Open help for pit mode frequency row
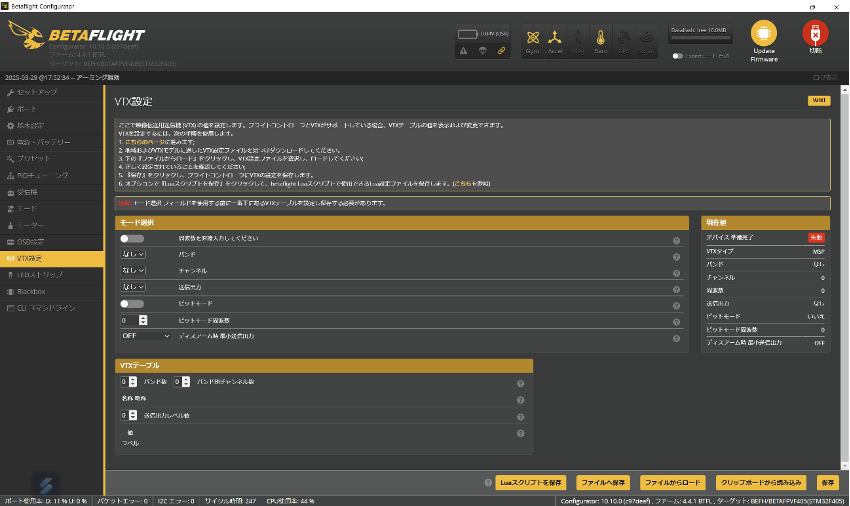850x506 pixels. pos(677,322)
